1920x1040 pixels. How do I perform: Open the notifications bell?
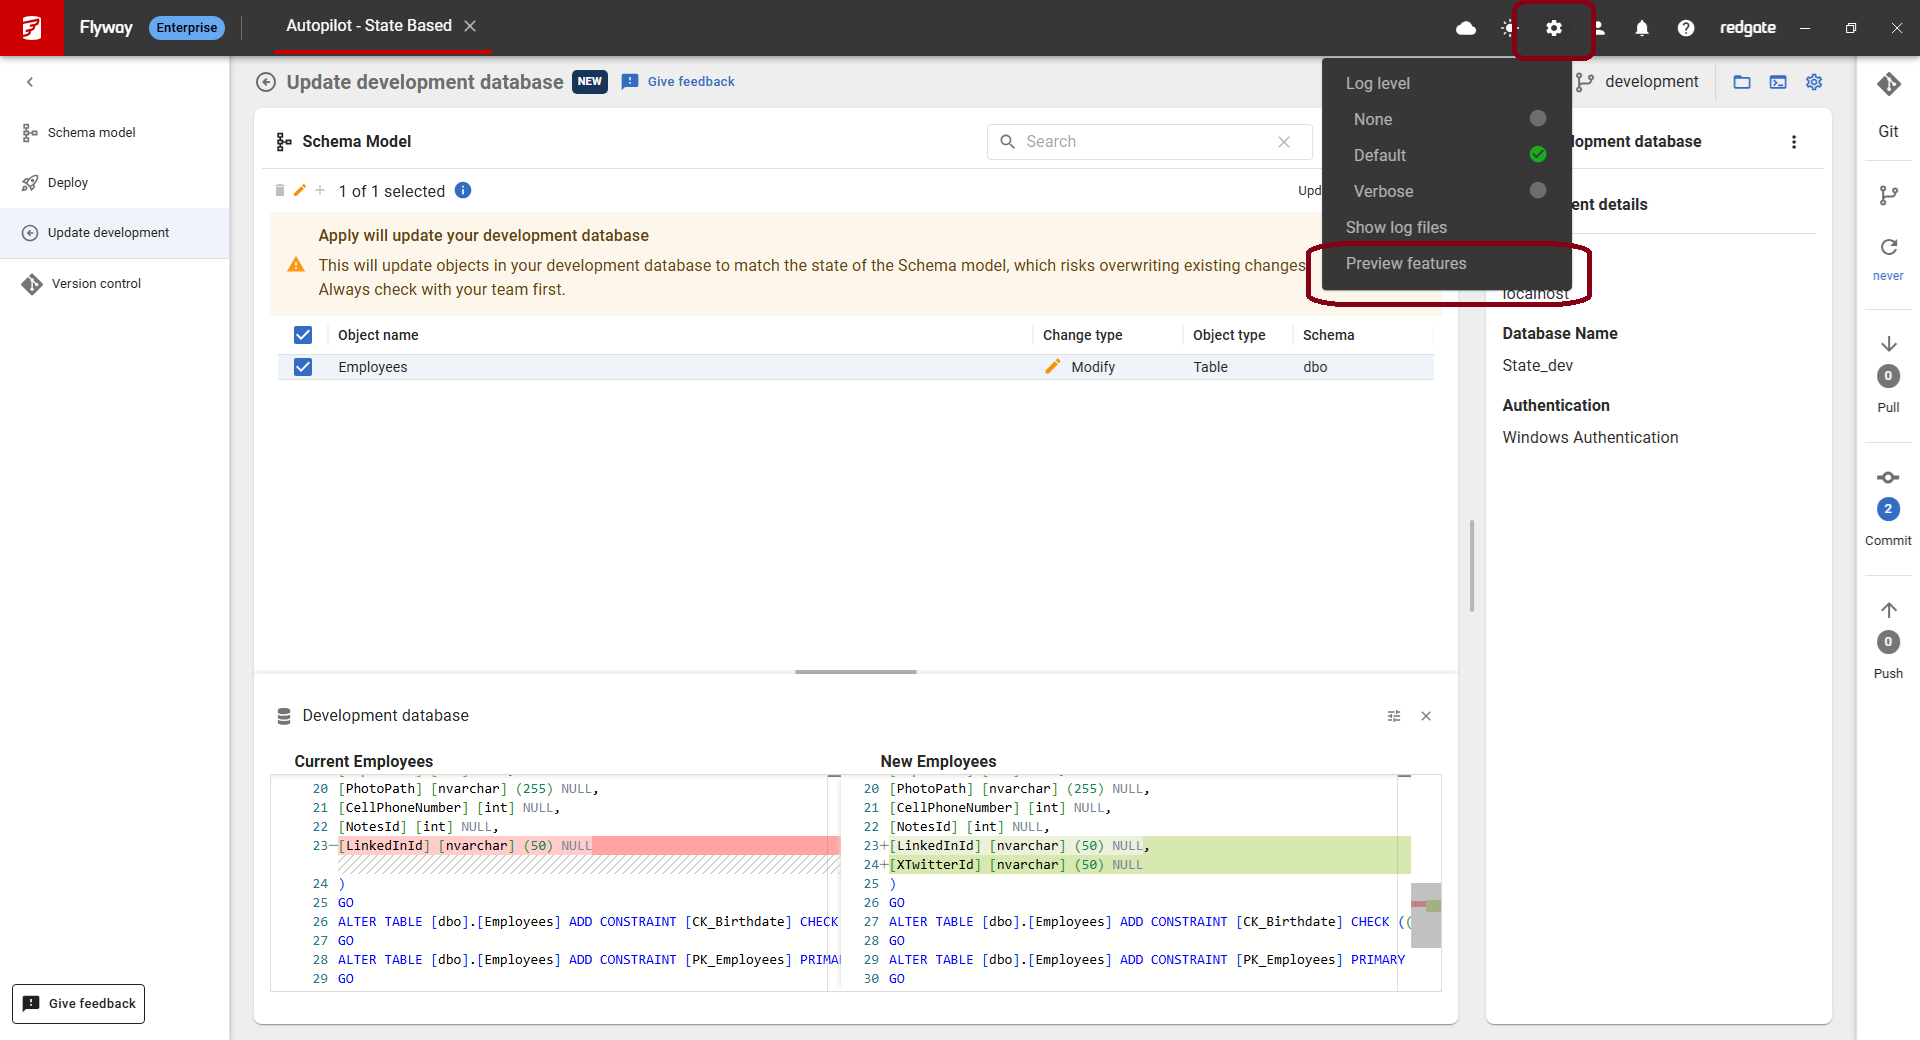tap(1641, 28)
